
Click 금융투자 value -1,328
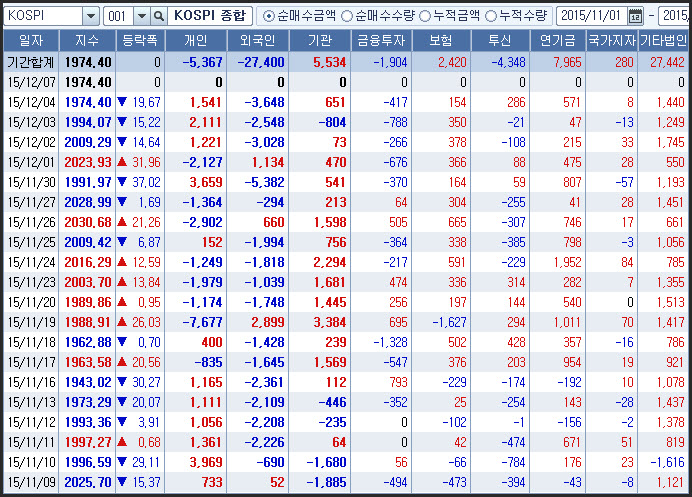pos(391,343)
